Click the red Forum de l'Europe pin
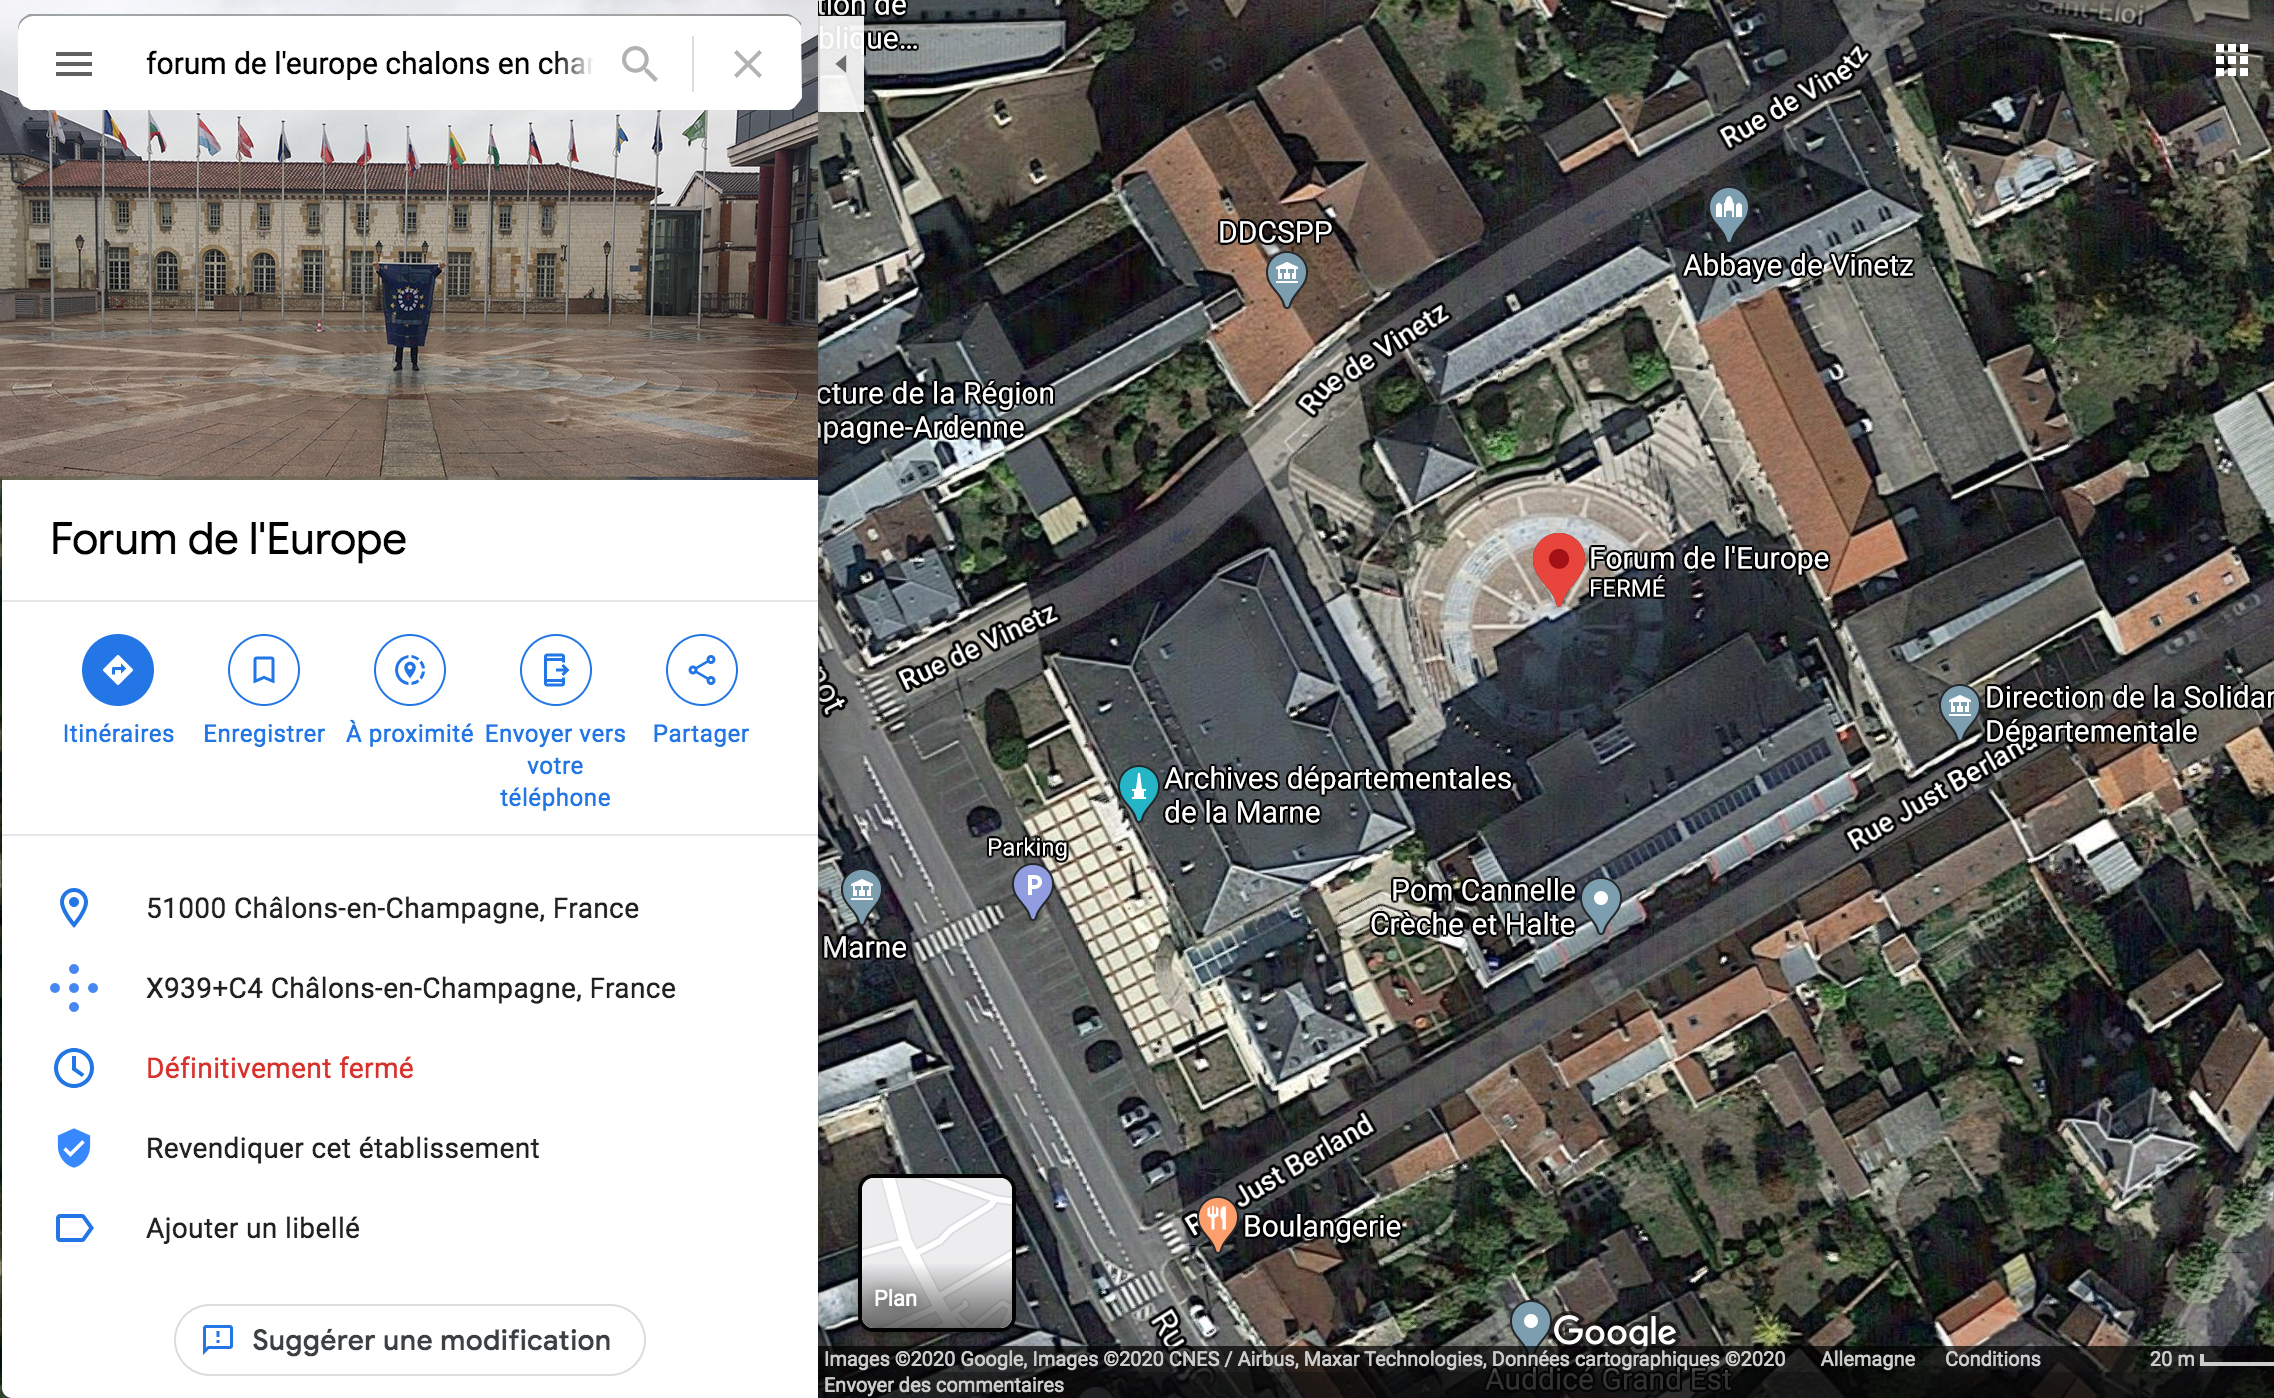Screen dimensions: 2274x1398 click(x=1558, y=567)
